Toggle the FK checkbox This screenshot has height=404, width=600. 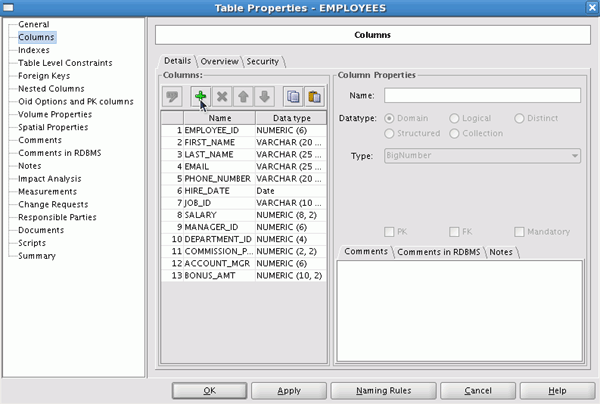[x=454, y=232]
